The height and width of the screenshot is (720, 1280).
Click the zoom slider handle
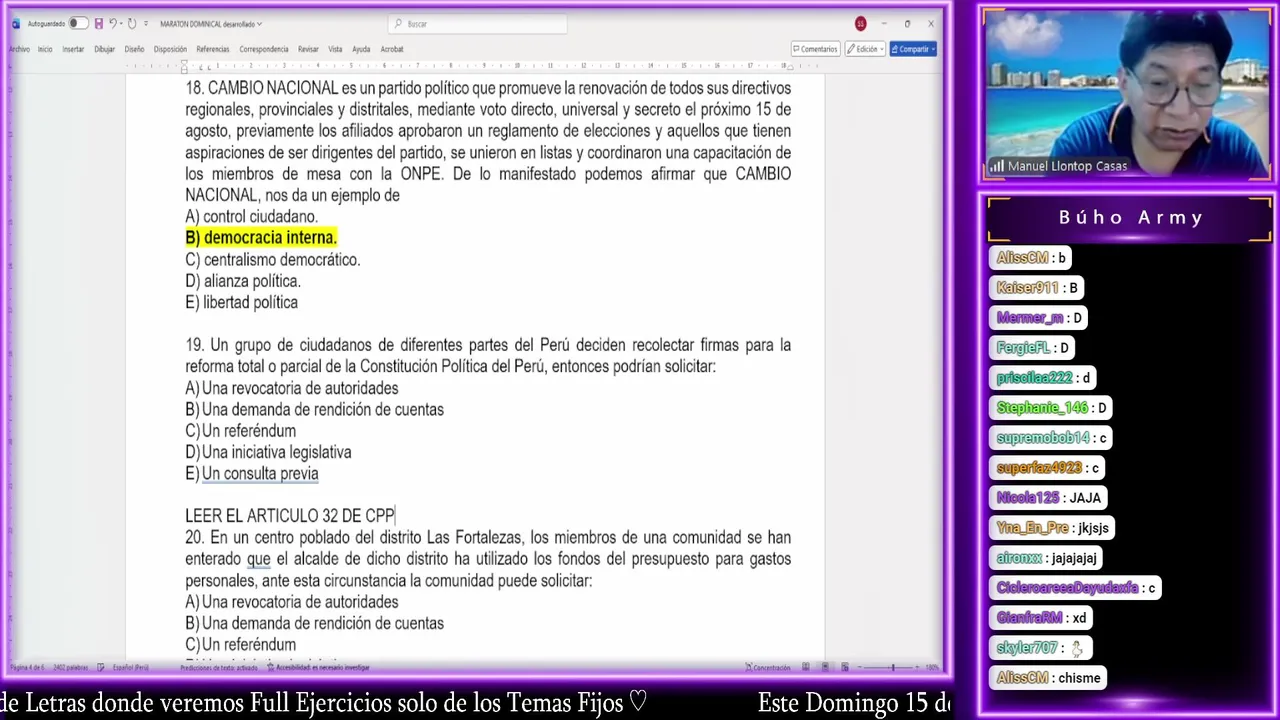coord(893,667)
